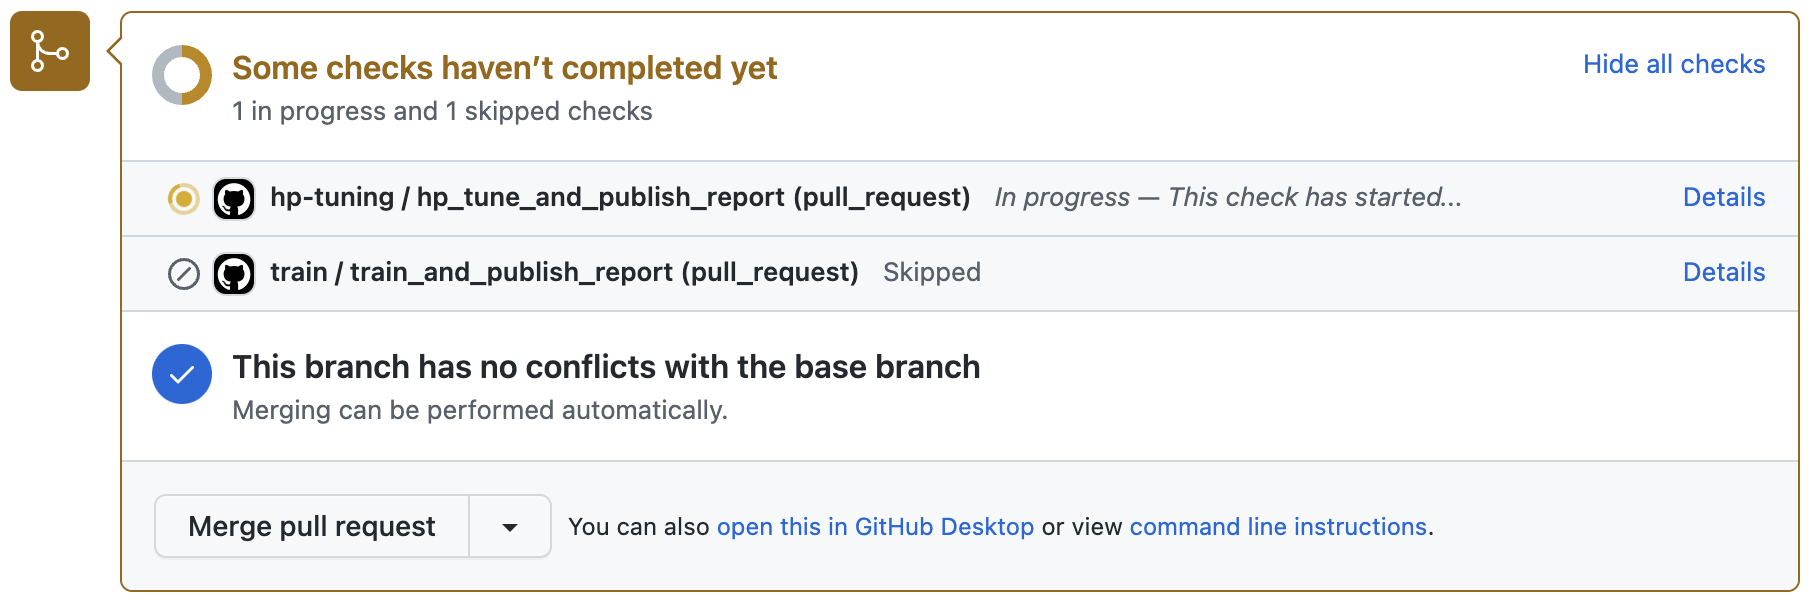Open Details for train check
The height and width of the screenshot is (600, 1812).
(x=1724, y=272)
